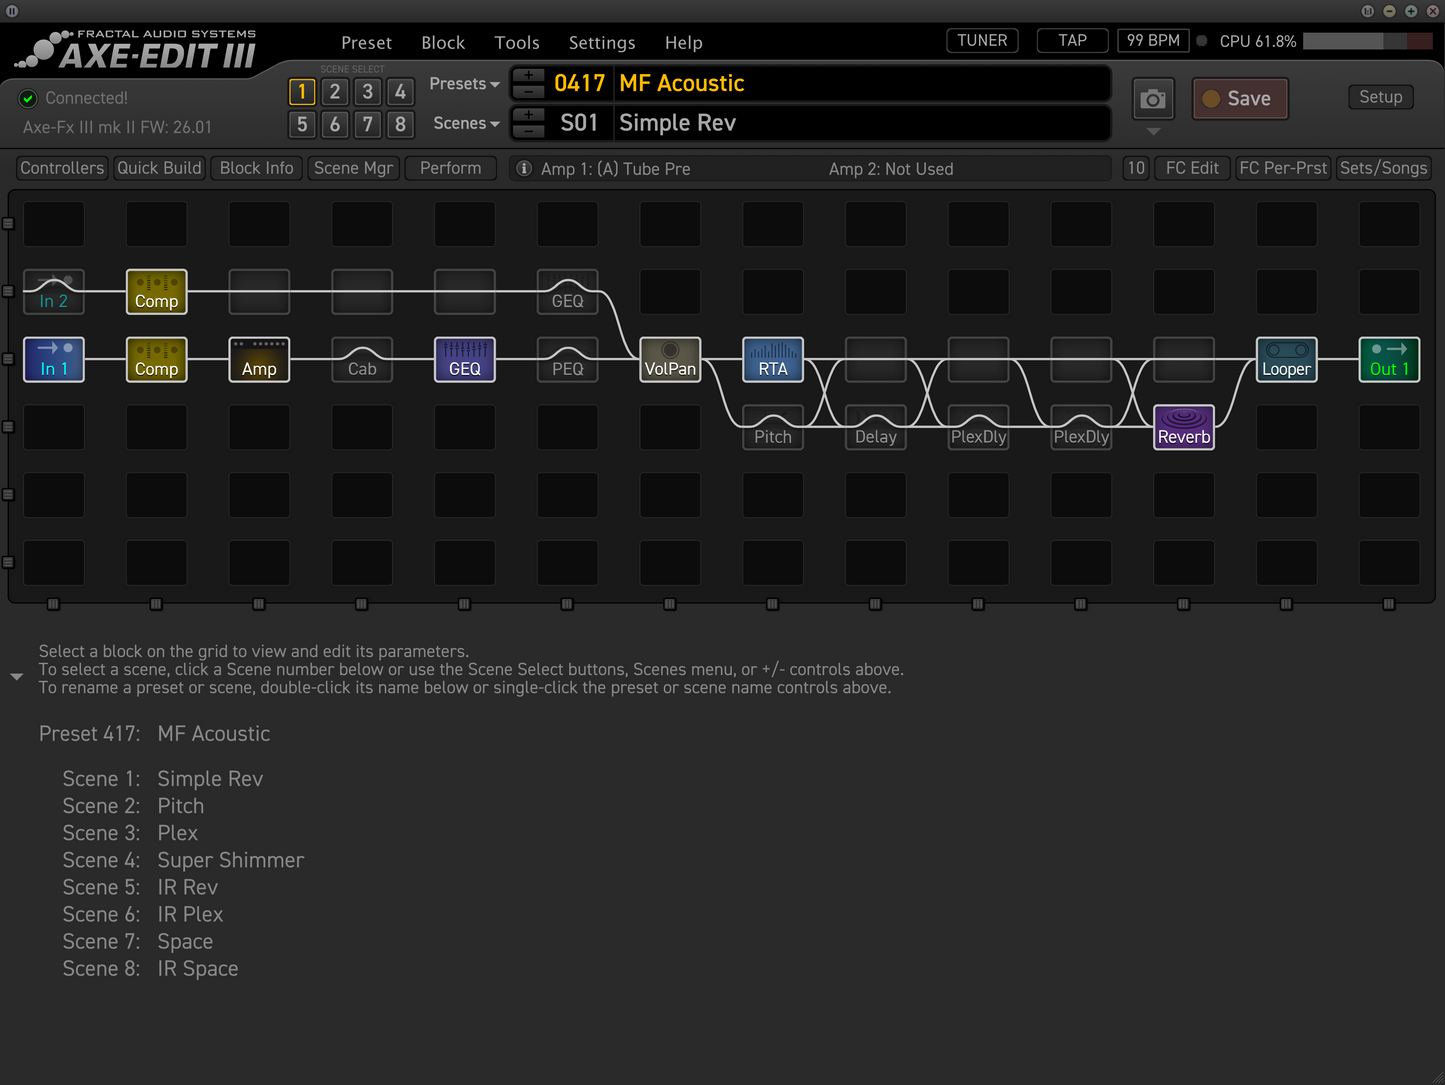The width and height of the screenshot is (1445, 1085).
Task: Click the camera snapshot icon
Action: (x=1153, y=99)
